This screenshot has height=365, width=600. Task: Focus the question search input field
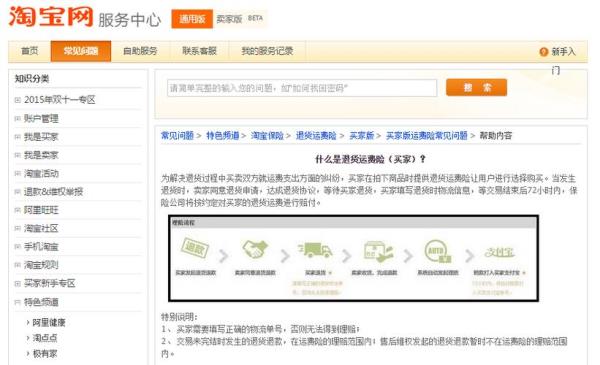302,88
